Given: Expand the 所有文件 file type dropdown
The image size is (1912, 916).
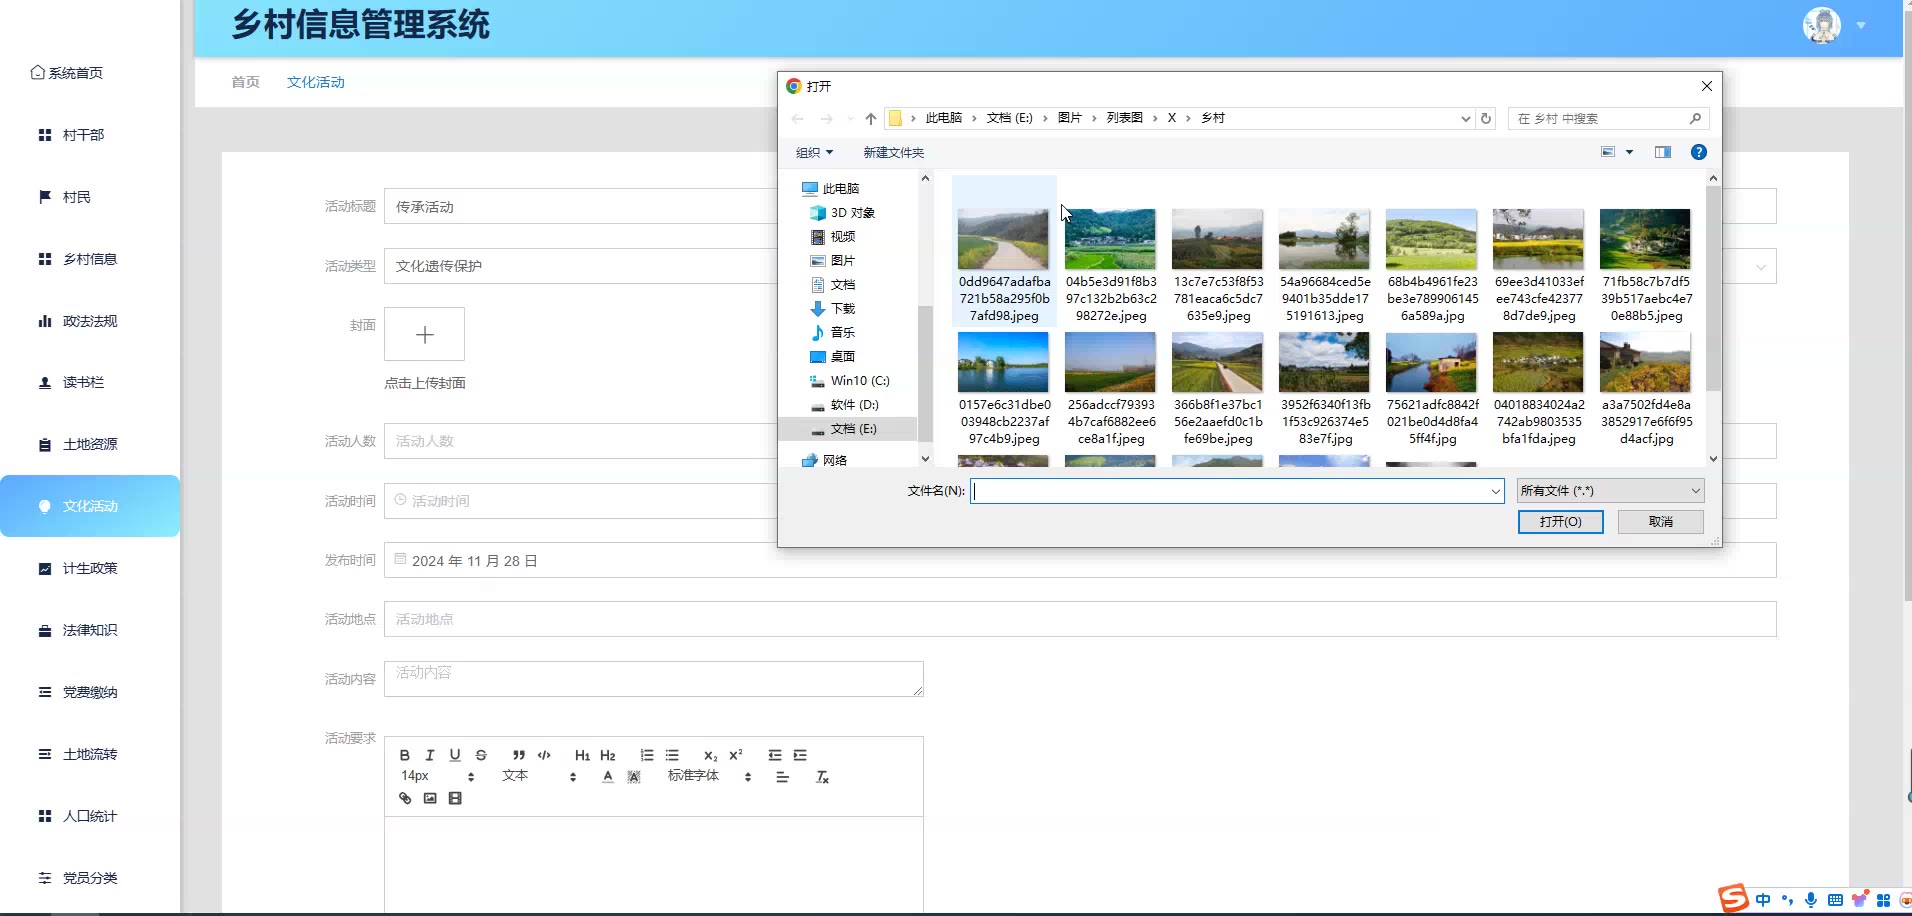Looking at the screenshot, I should tap(1609, 491).
